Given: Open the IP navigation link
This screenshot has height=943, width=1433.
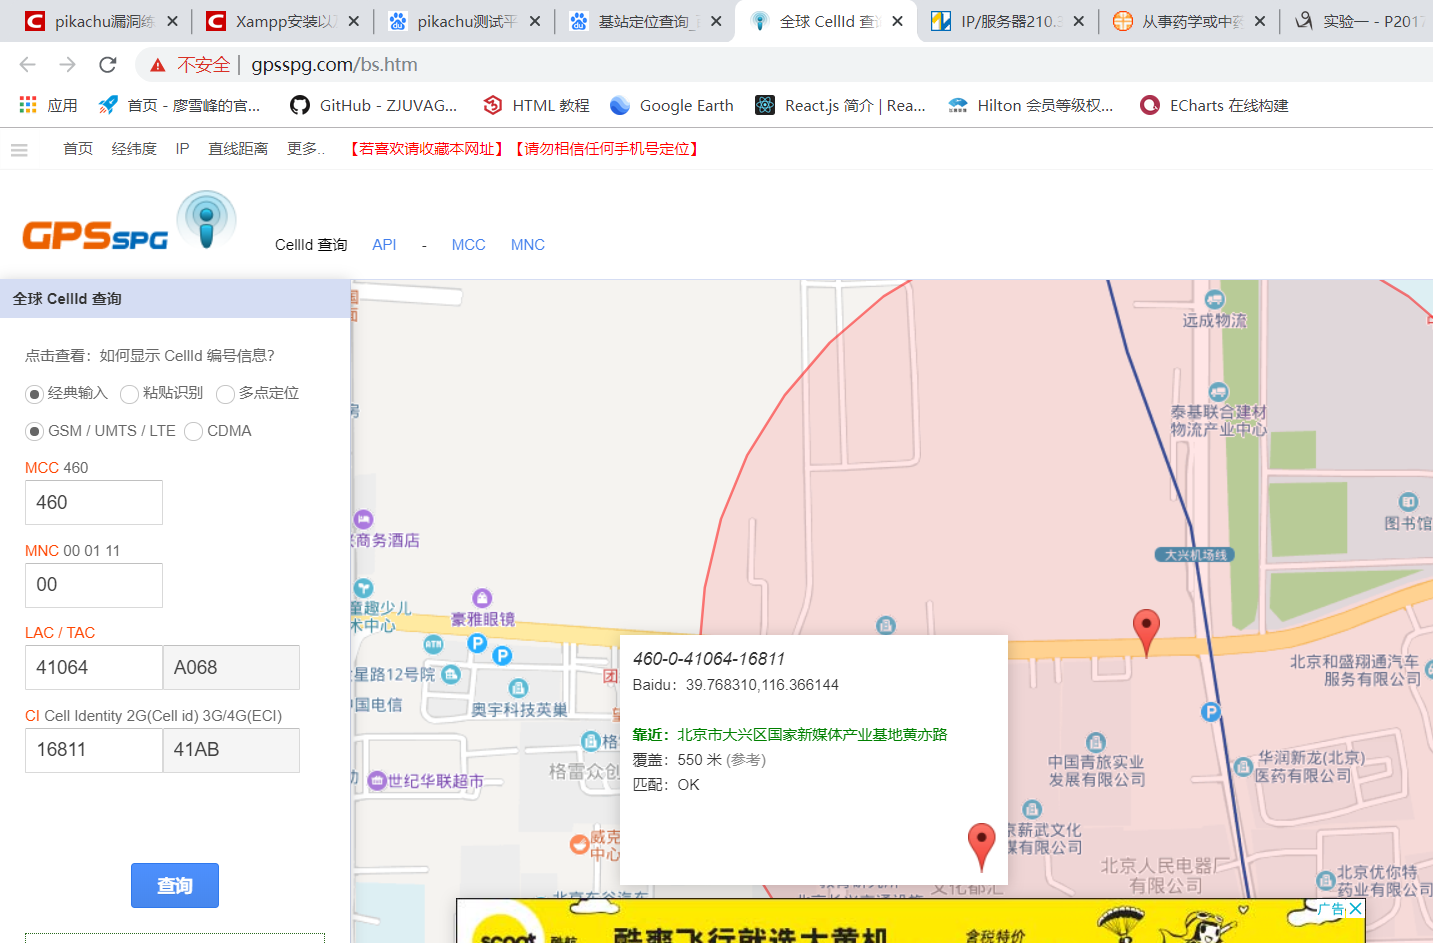Looking at the screenshot, I should coord(182,149).
